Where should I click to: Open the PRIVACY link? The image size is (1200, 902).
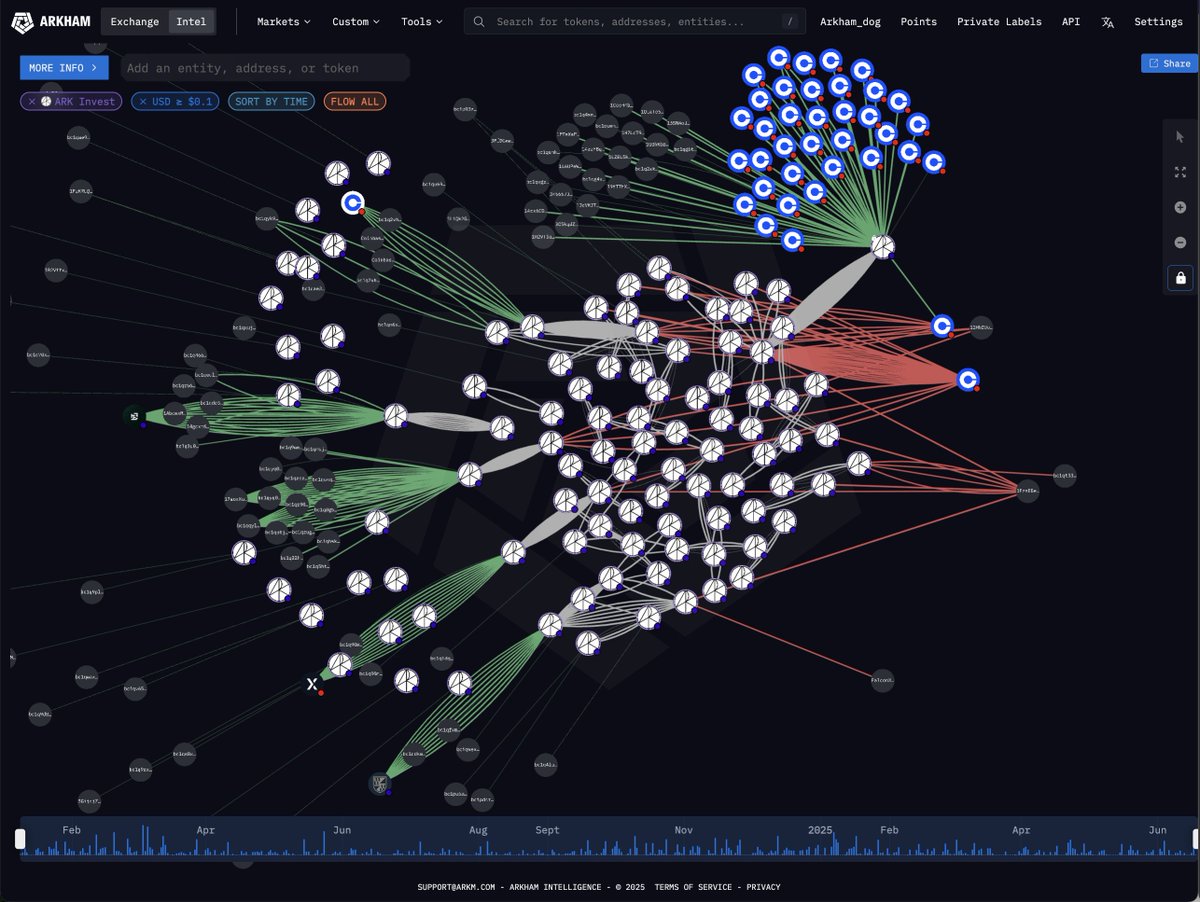point(763,887)
